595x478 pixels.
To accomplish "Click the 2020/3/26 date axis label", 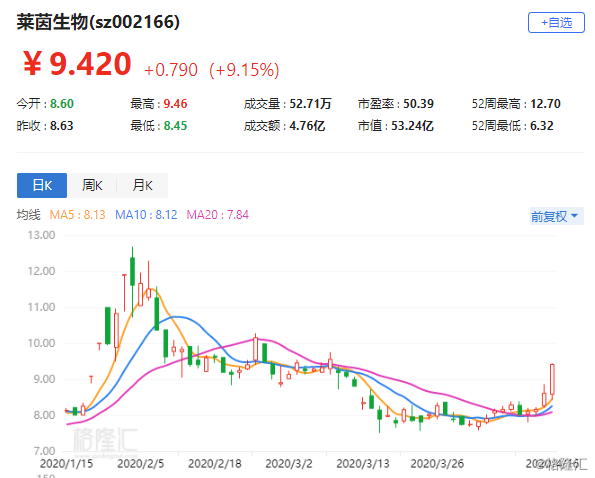I will click(x=437, y=464).
